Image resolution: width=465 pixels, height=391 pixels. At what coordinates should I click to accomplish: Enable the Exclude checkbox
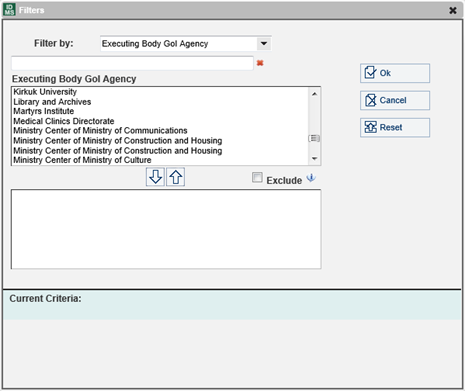(x=257, y=178)
